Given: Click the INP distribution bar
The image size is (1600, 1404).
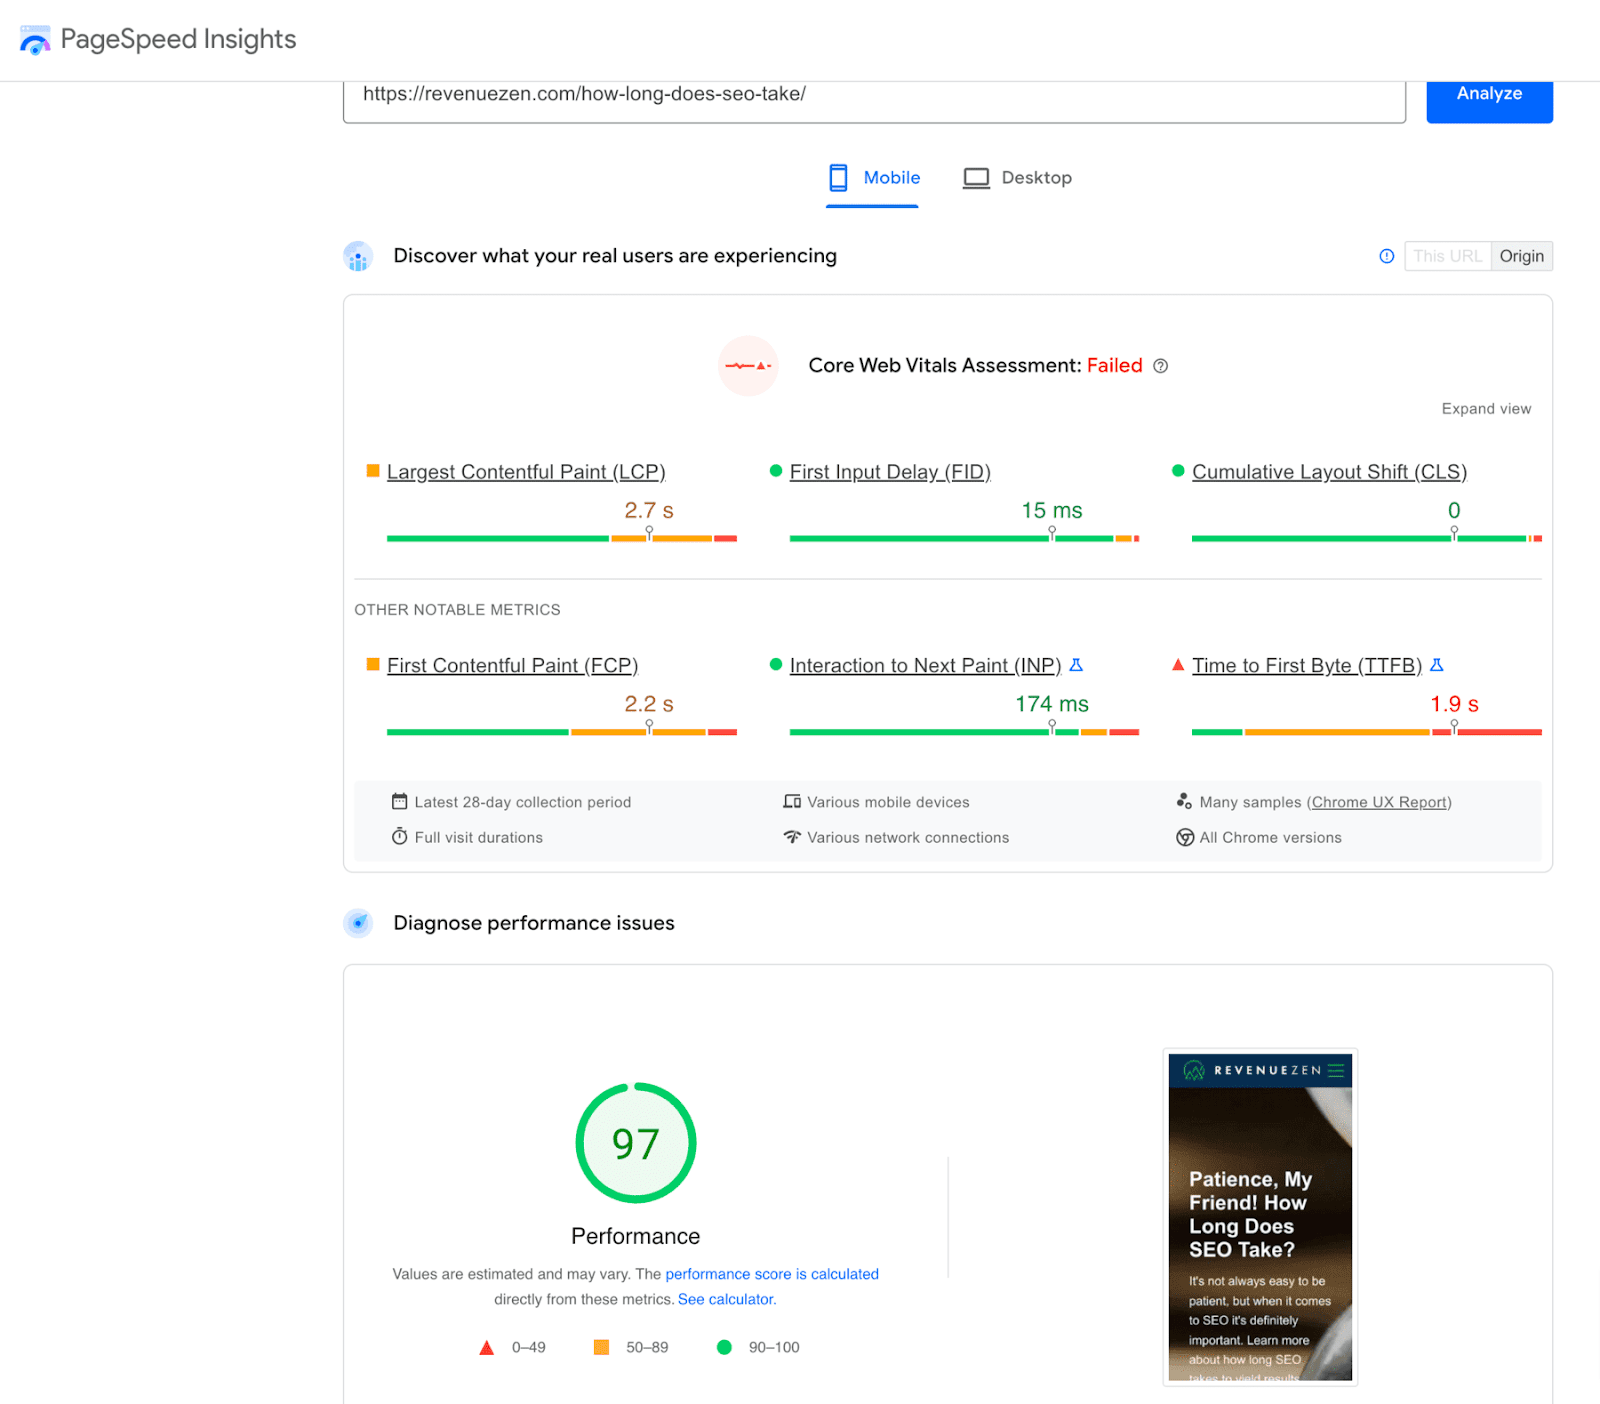Looking at the screenshot, I should coord(965,732).
